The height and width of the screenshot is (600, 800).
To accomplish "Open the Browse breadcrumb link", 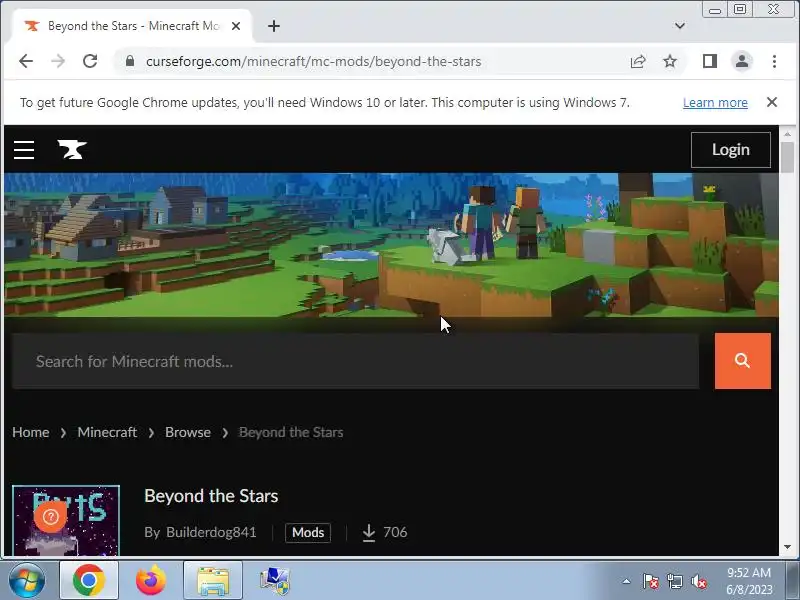I will coord(188,432).
